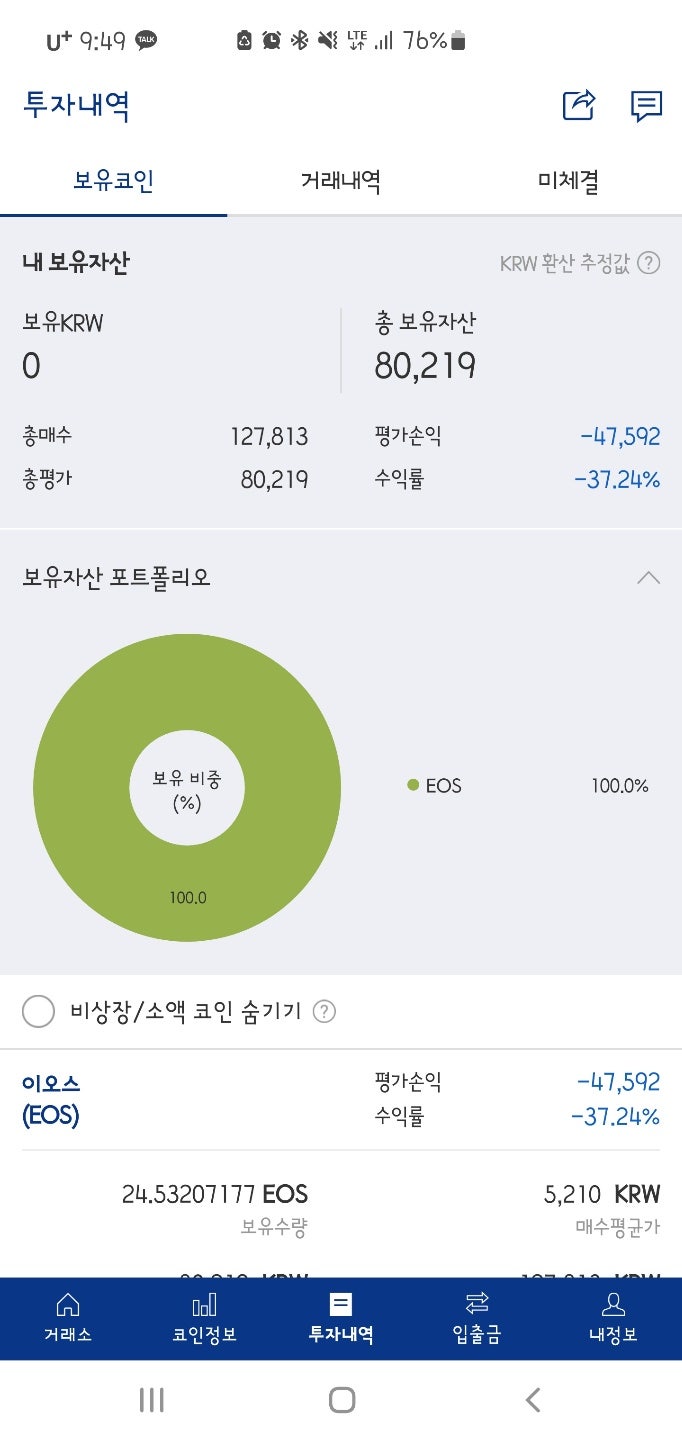Open the 내정보 profile icon

[x=613, y=1304]
